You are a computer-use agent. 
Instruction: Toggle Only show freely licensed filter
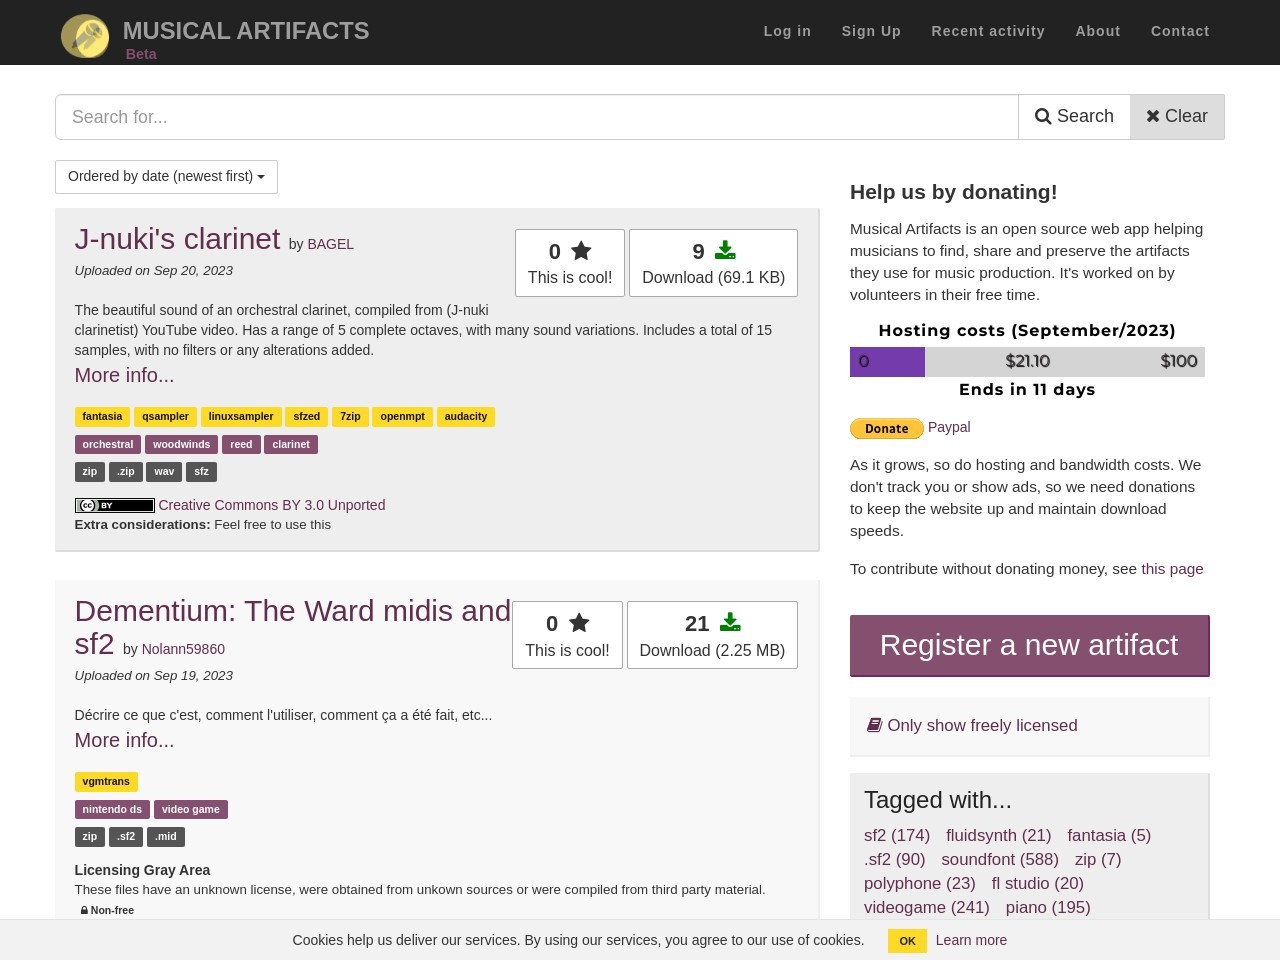coord(972,726)
